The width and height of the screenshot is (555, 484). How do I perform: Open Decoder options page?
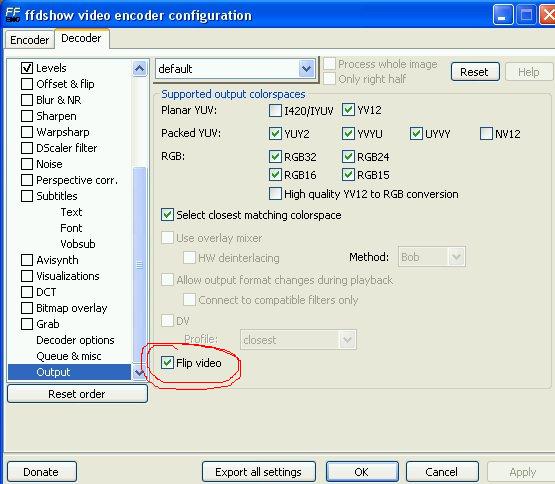point(75,340)
